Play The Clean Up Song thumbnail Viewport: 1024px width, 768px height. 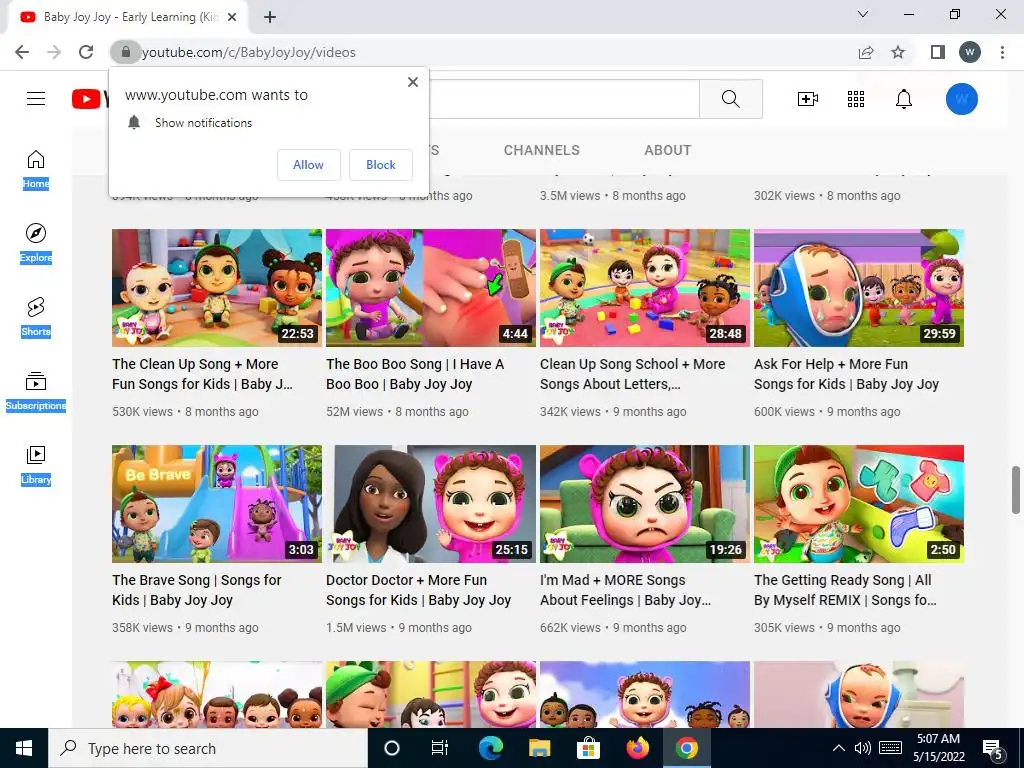pyautogui.click(x=217, y=287)
